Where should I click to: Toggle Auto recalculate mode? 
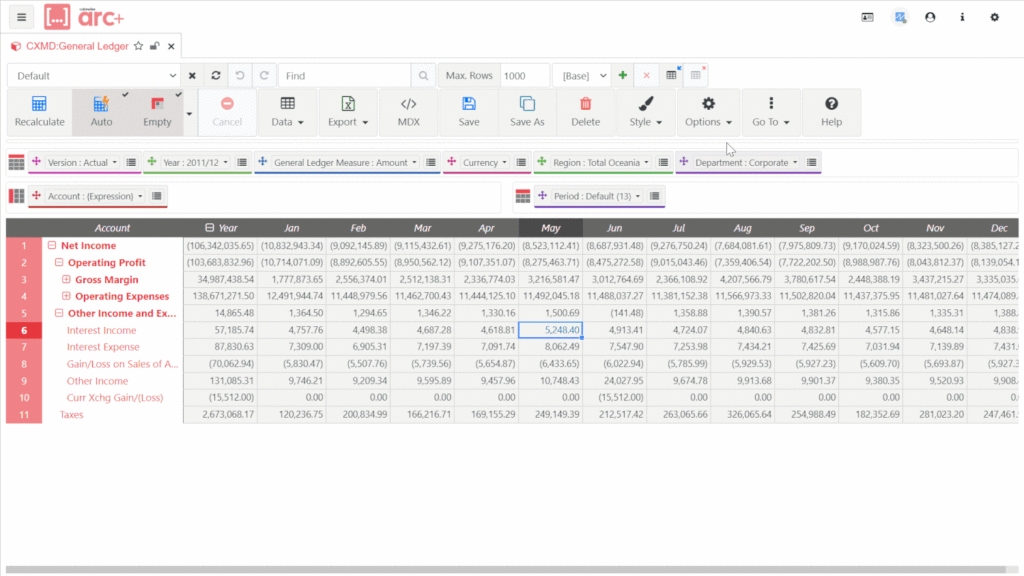(101, 111)
